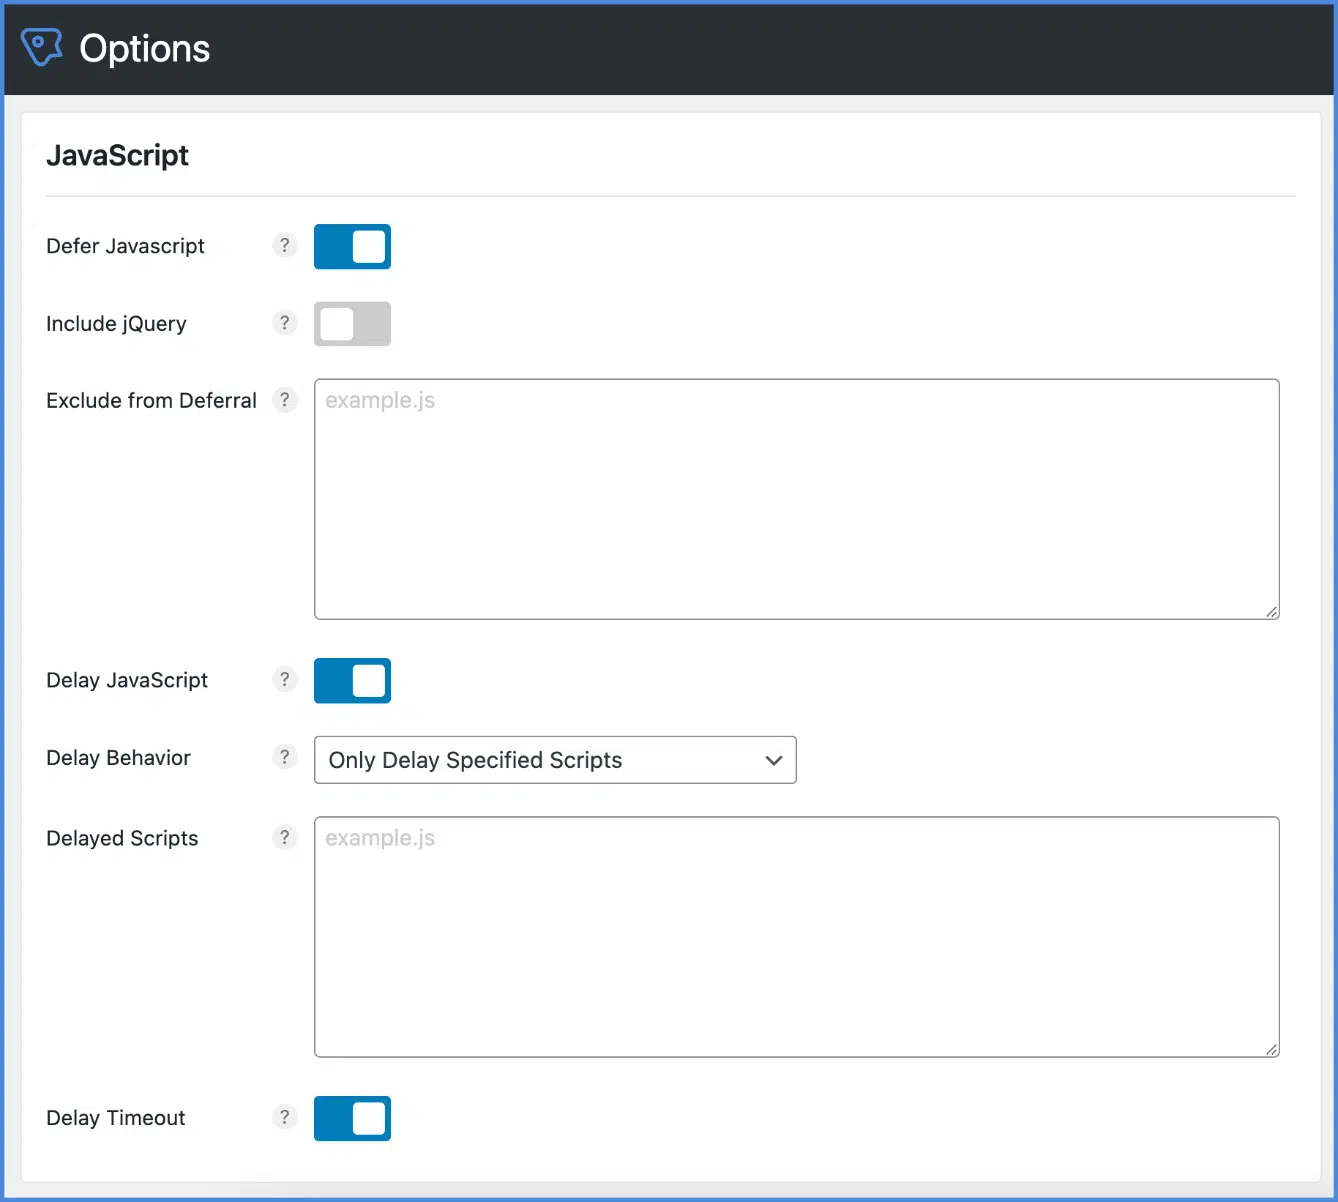Click the Delayed Scripts resize handle
The image size is (1338, 1202).
tap(1272, 1049)
